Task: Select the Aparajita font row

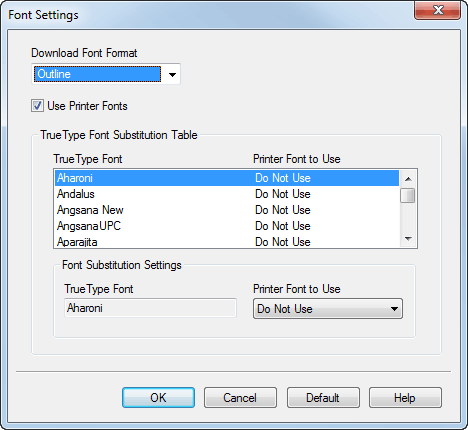Action: (x=227, y=241)
